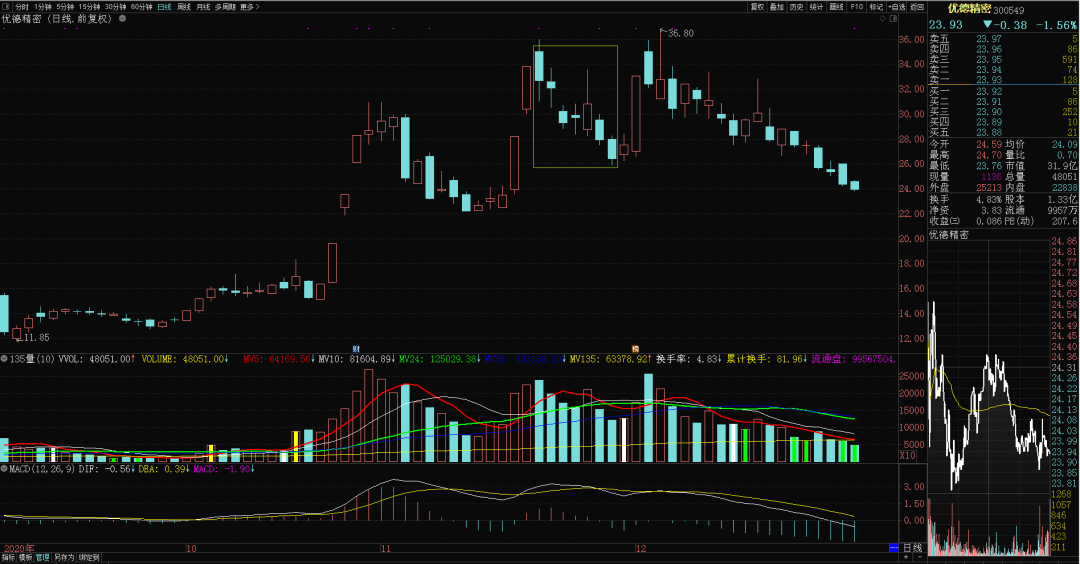Switch to 周线 weekly chart
This screenshot has width=1080, height=564.
coord(184,7)
